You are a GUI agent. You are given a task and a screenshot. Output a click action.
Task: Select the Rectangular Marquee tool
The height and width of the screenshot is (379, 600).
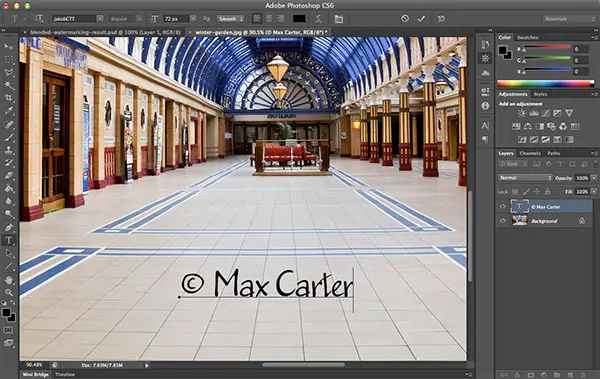pos(8,60)
